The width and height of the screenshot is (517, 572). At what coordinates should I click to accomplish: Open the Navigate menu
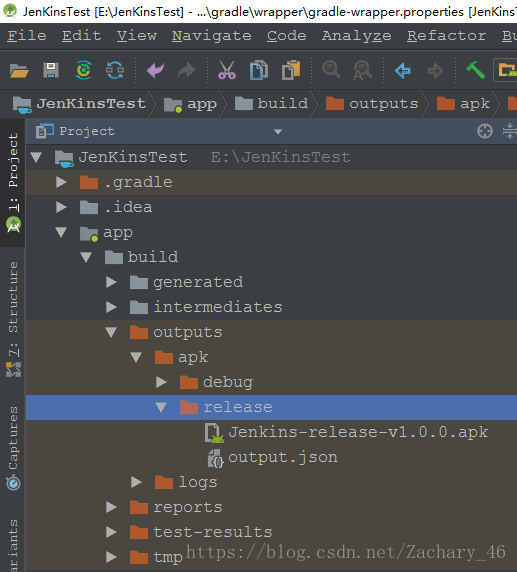[x=212, y=36]
